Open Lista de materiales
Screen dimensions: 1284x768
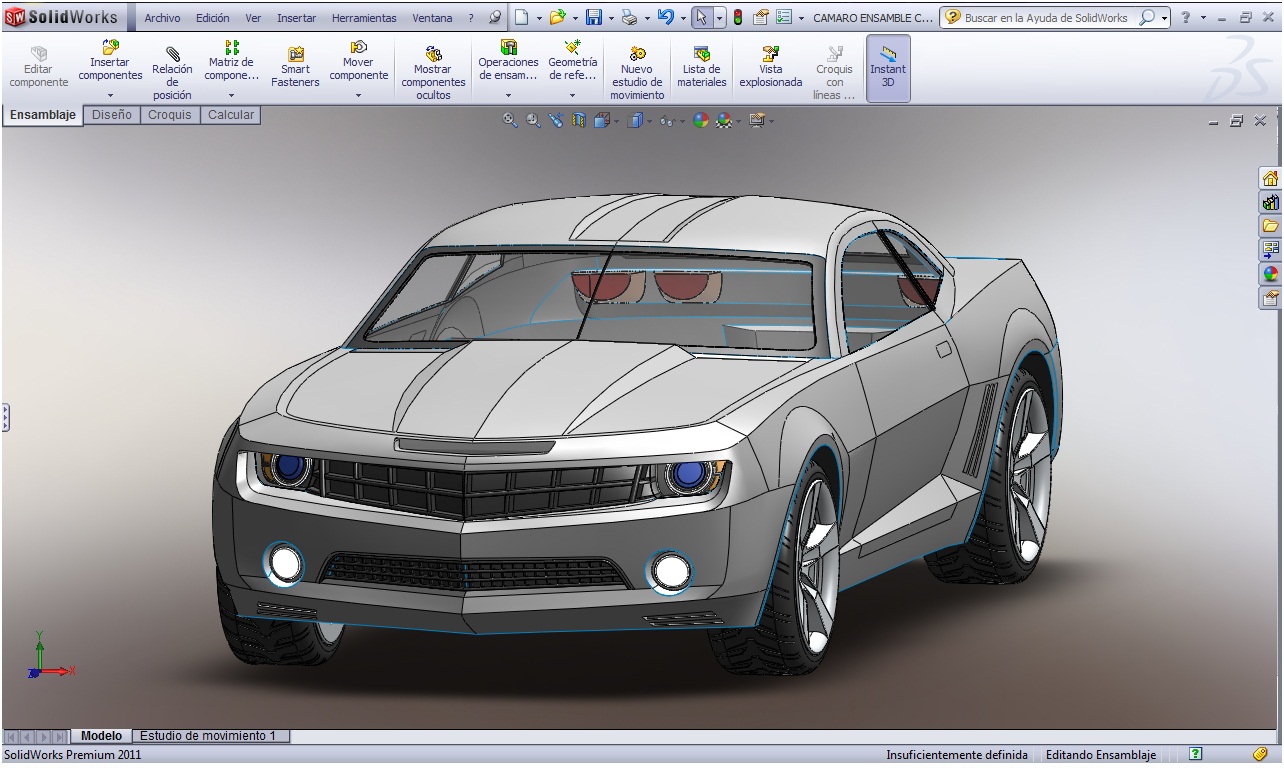[x=702, y=65]
